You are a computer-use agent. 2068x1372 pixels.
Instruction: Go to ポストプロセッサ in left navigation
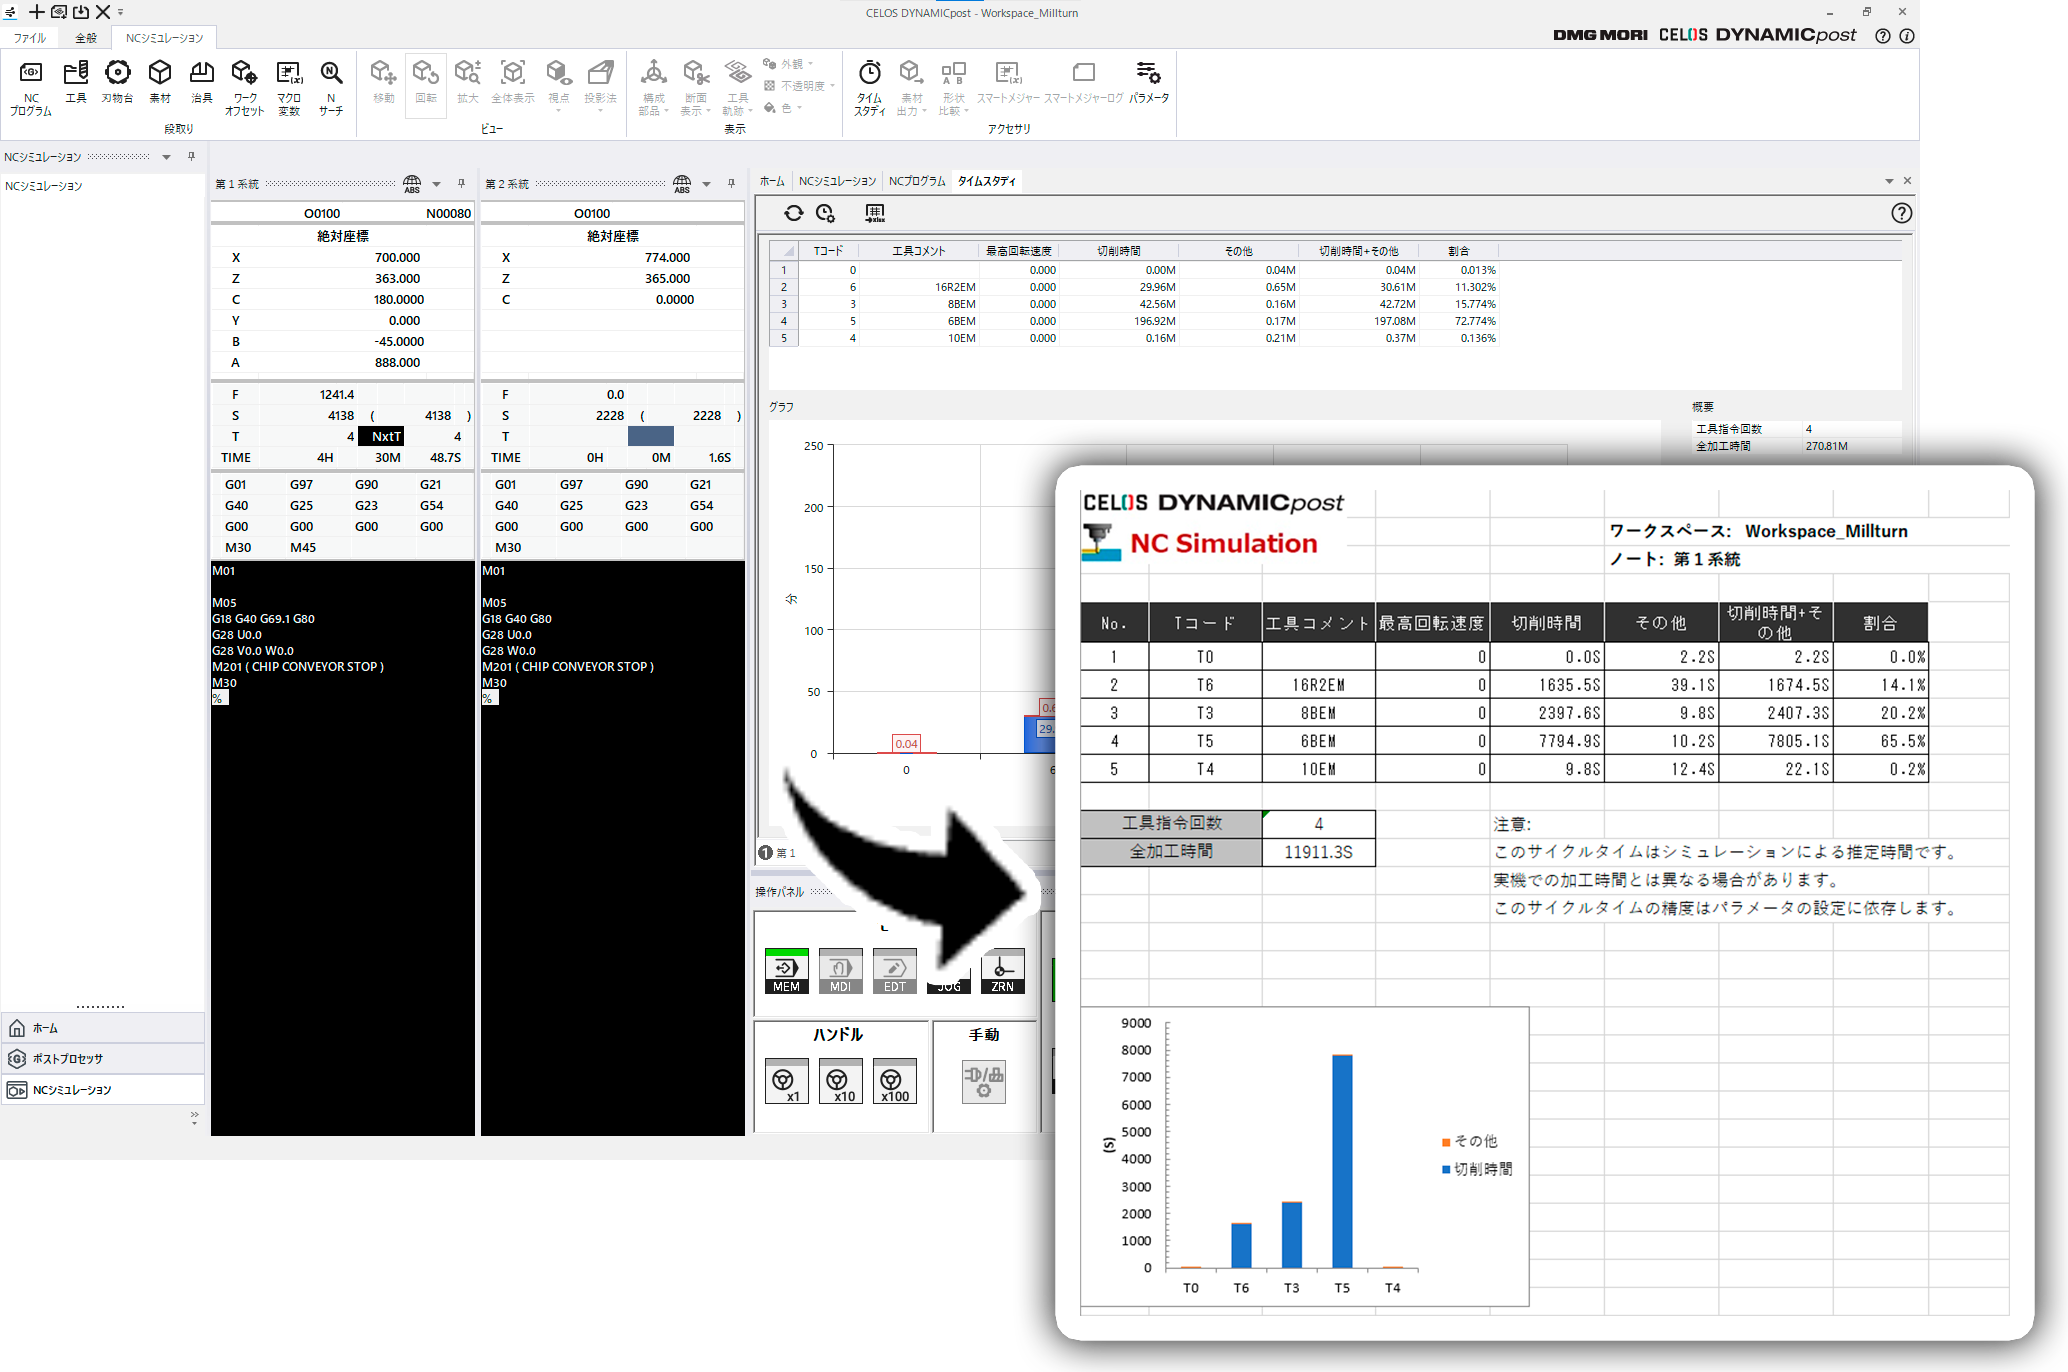click(103, 1059)
